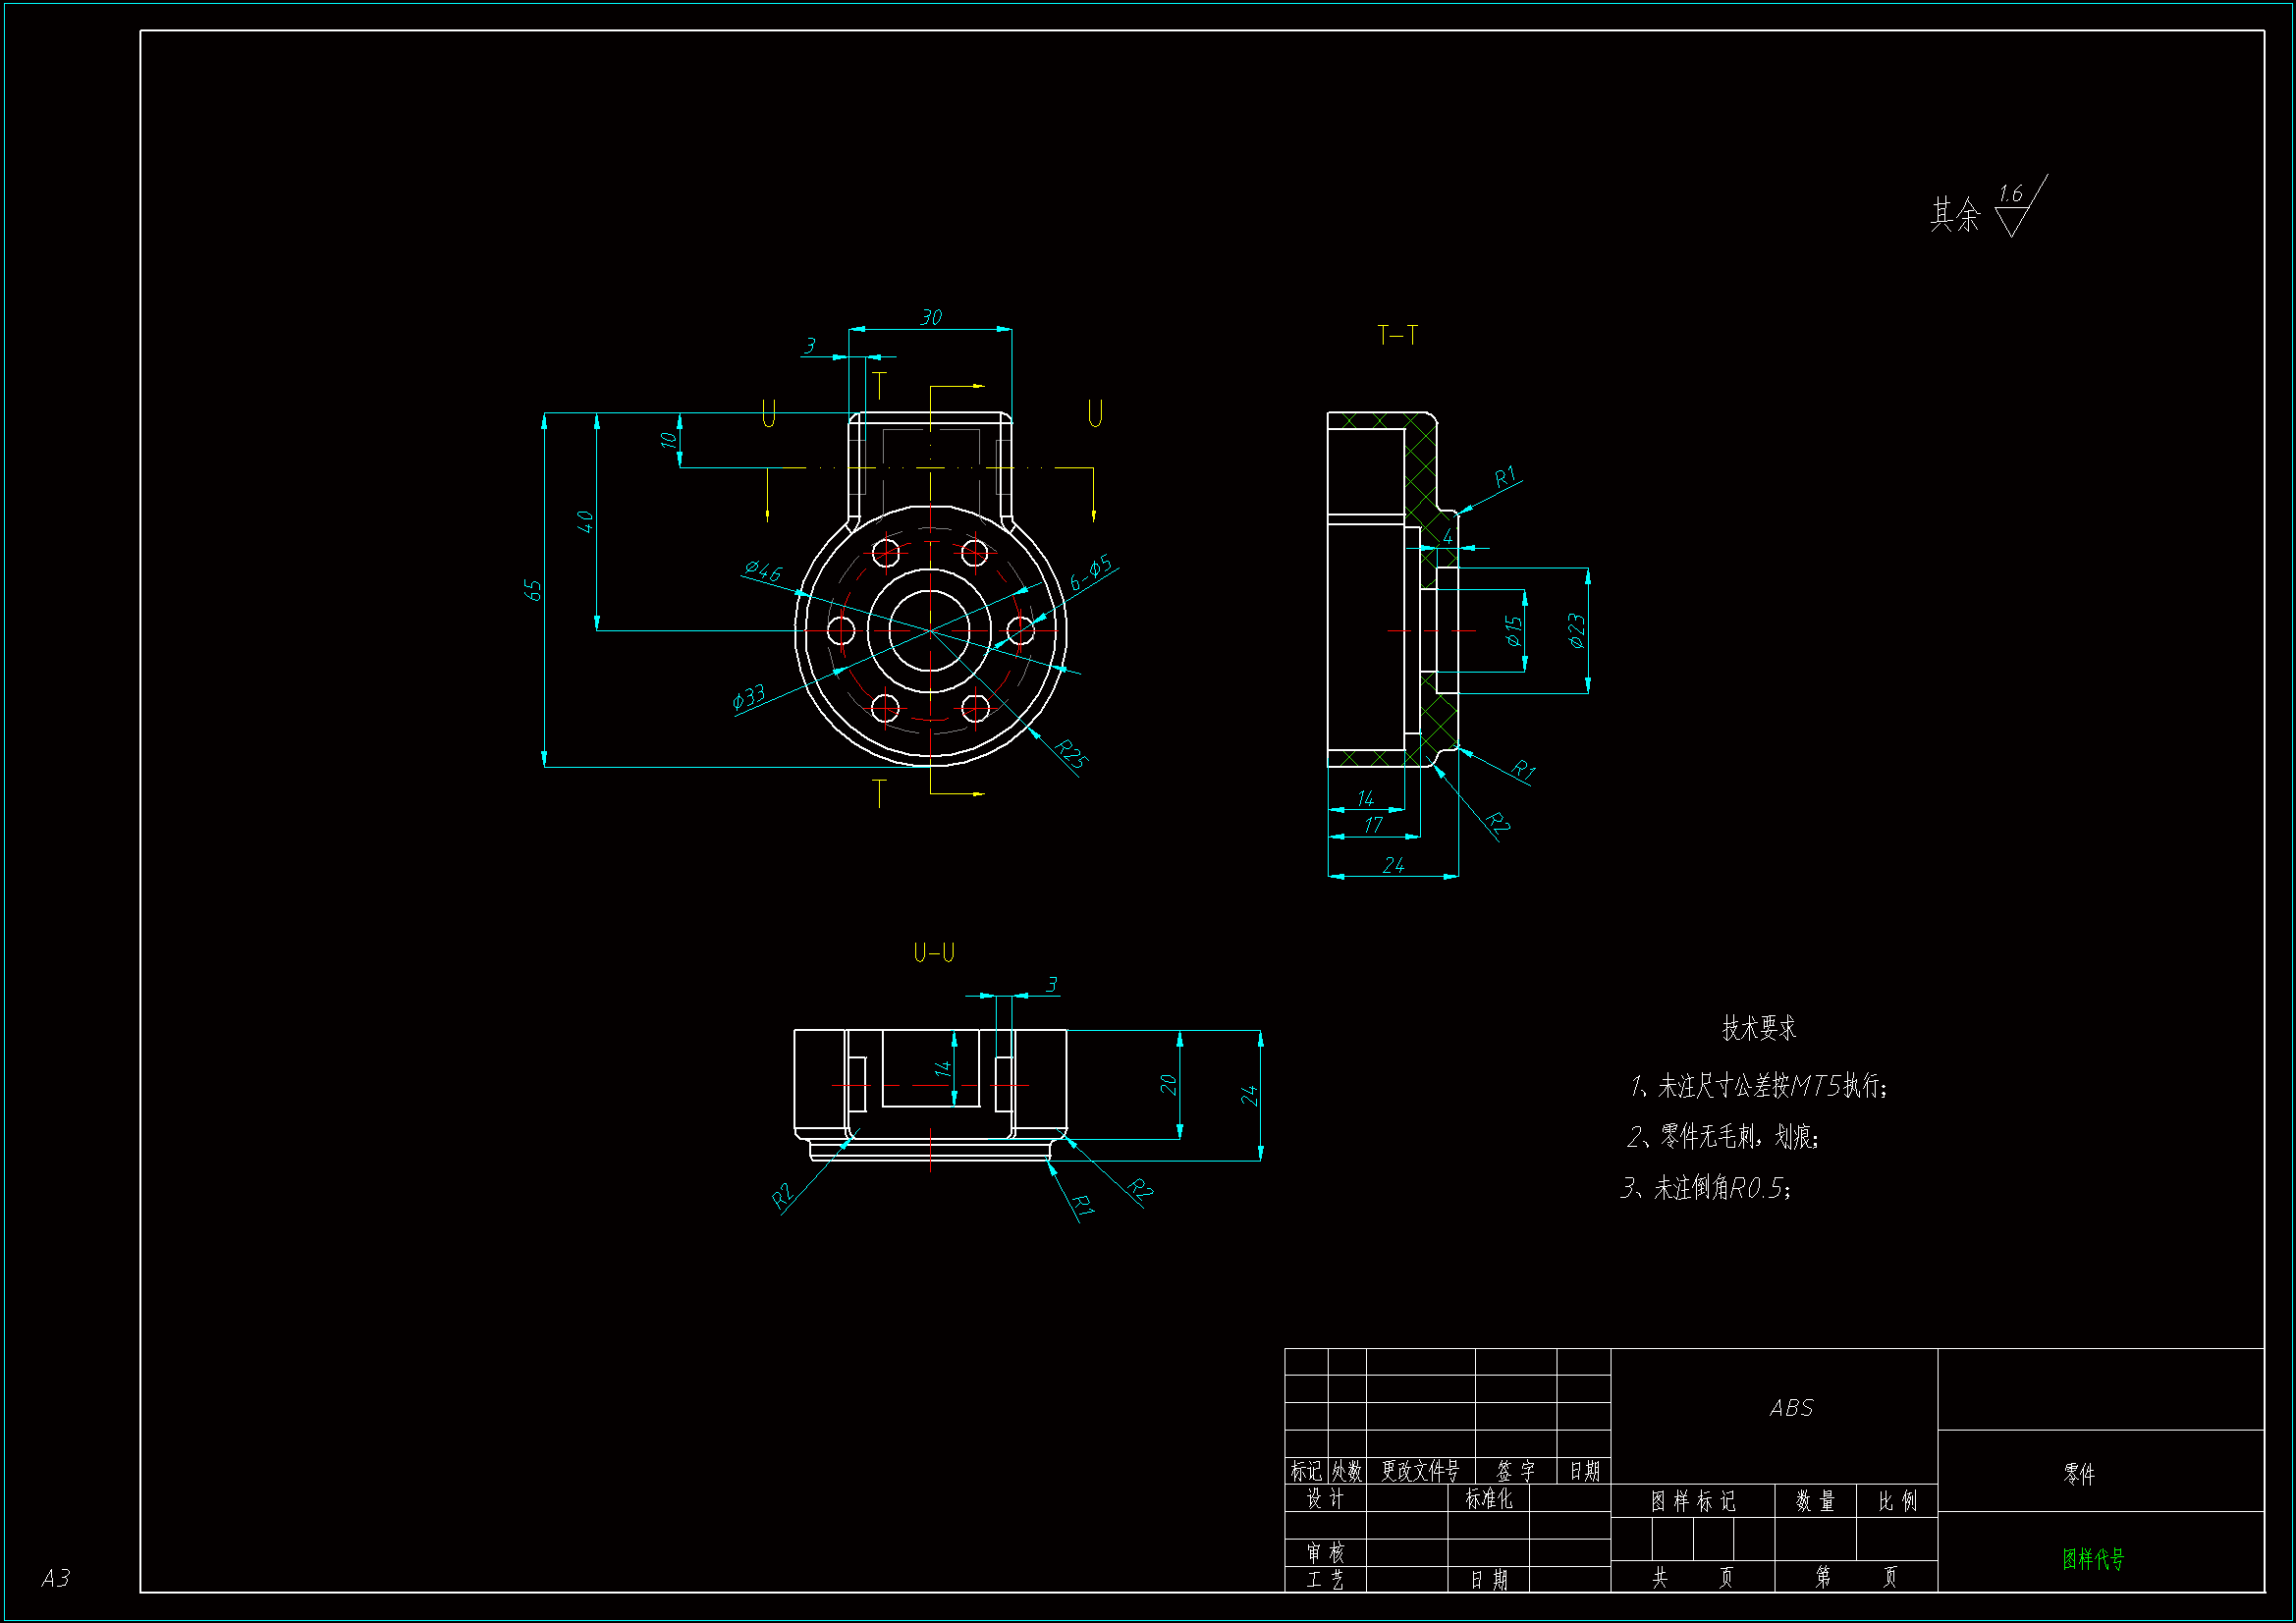This screenshot has height=1623, width=2296.
Task: Click the 技术要求 heading text
Action: click(1758, 1028)
